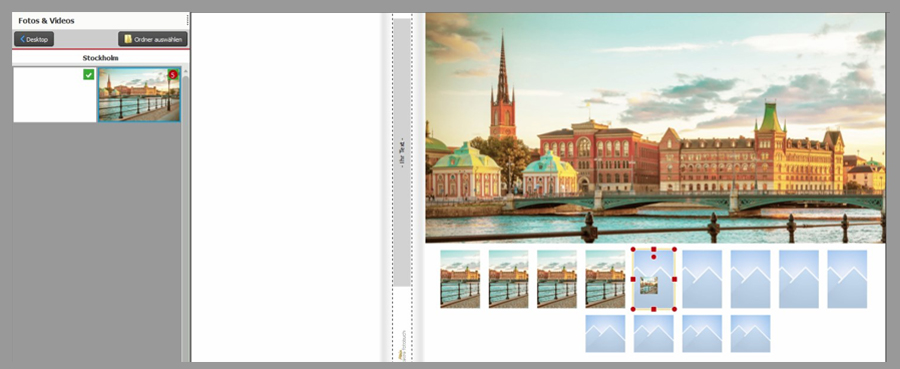Click the red usage badge showing 5
The image size is (900, 369).
click(173, 75)
